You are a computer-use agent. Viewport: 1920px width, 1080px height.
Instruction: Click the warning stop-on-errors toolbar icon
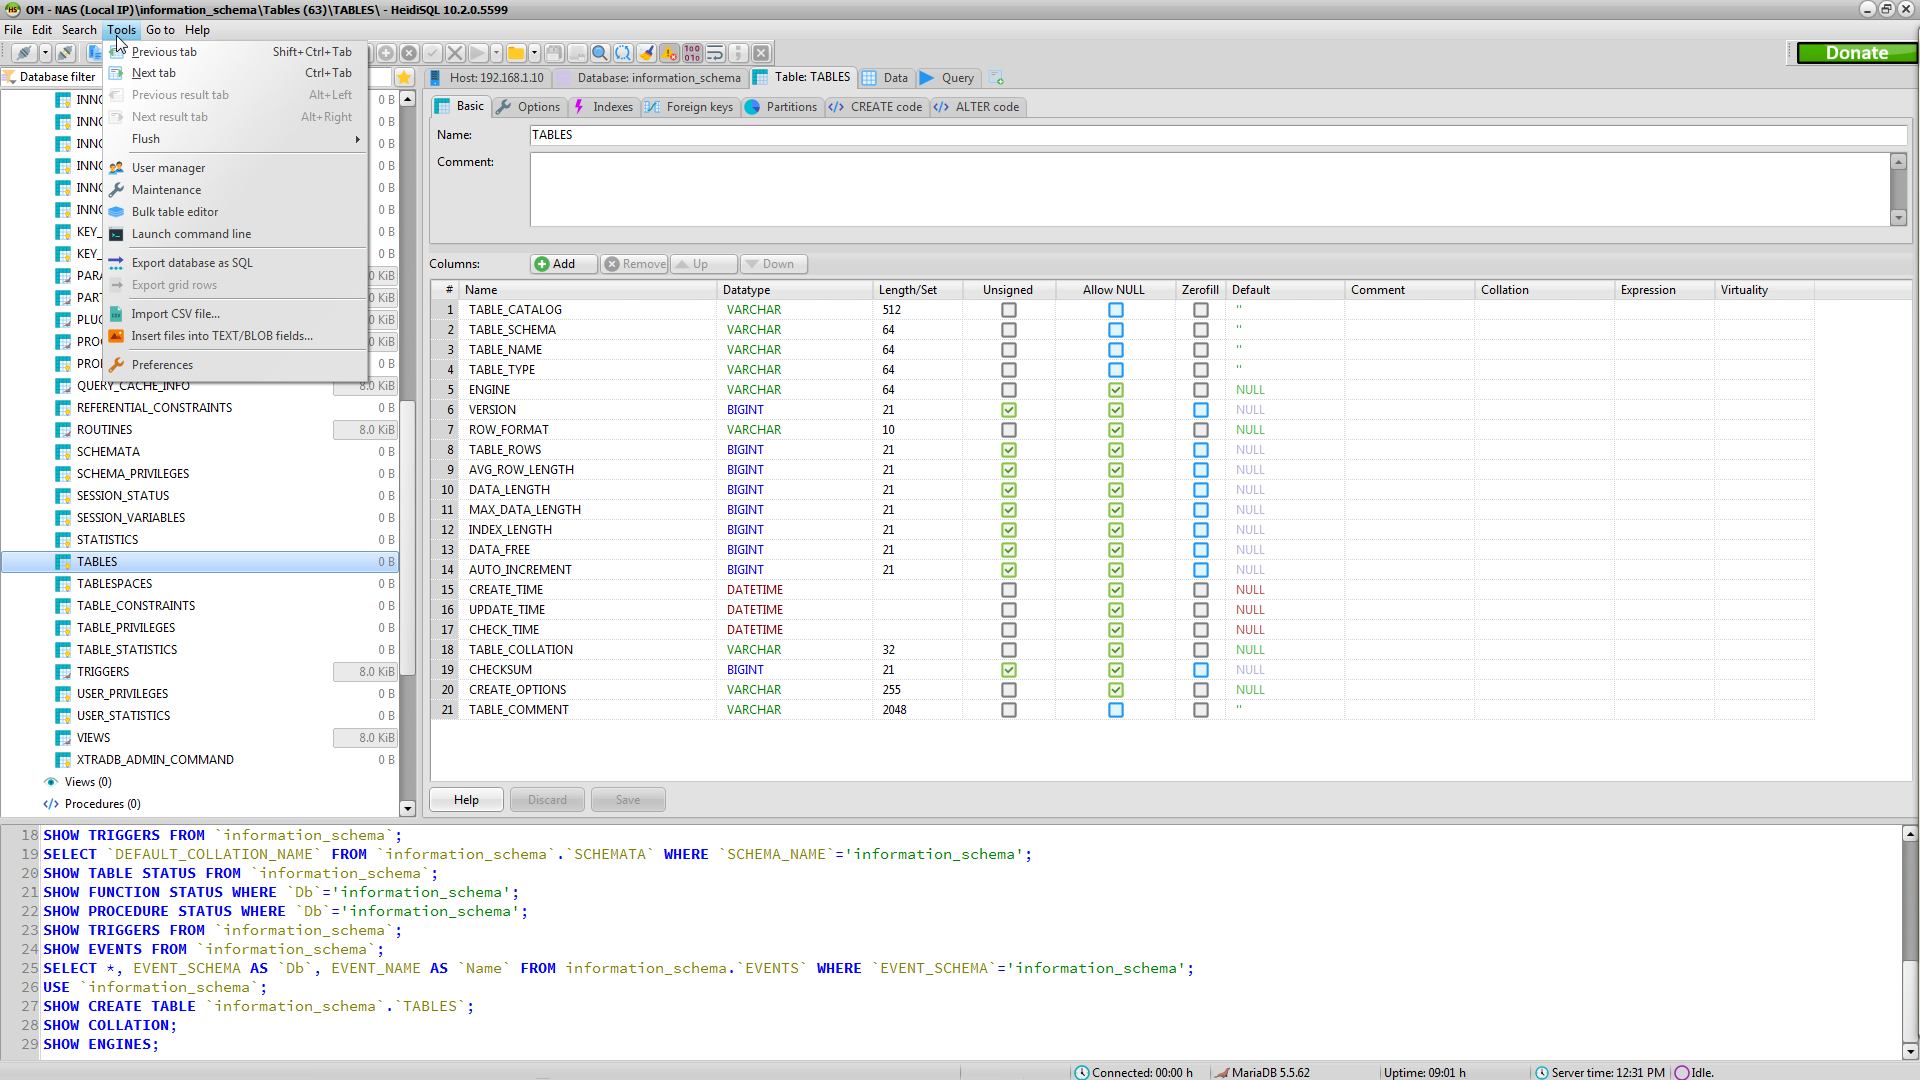tap(669, 53)
